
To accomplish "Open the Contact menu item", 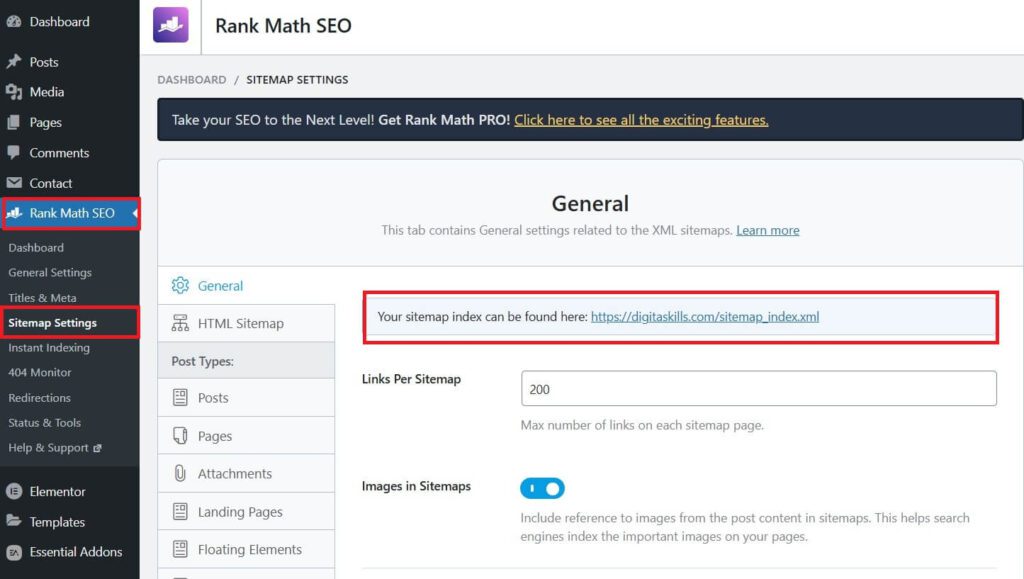I will [x=50, y=183].
